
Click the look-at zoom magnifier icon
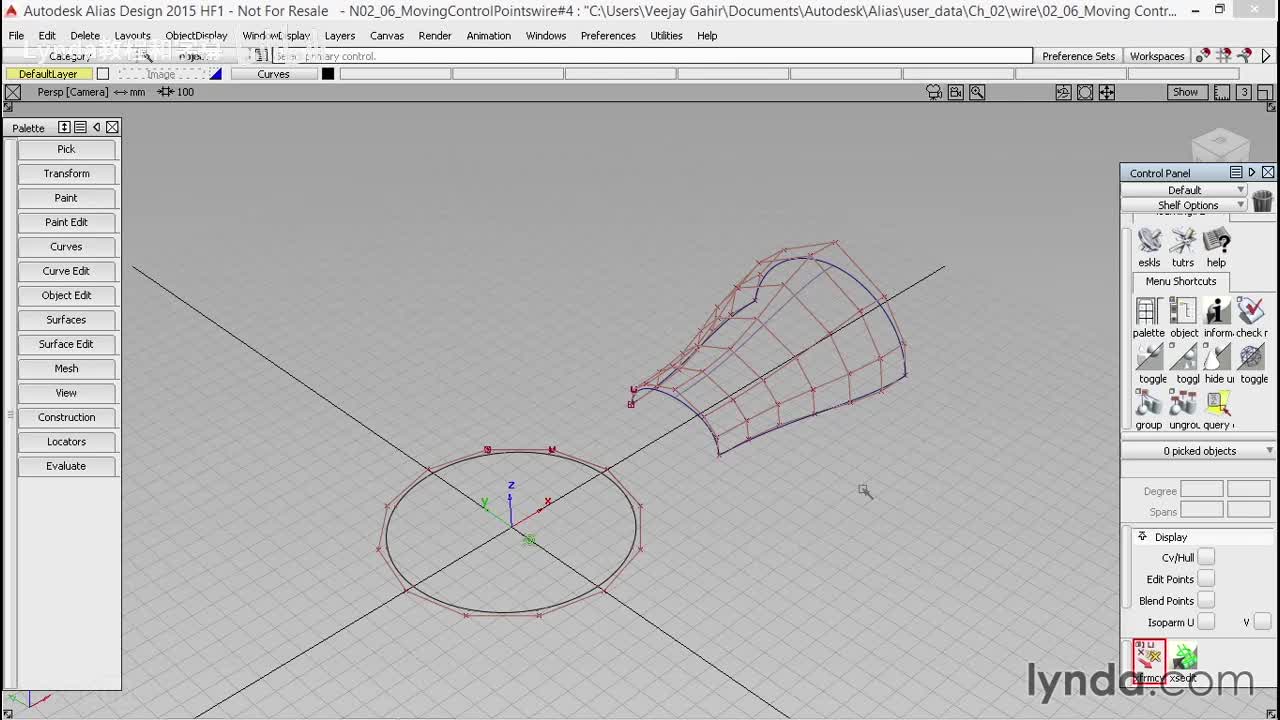[977, 92]
